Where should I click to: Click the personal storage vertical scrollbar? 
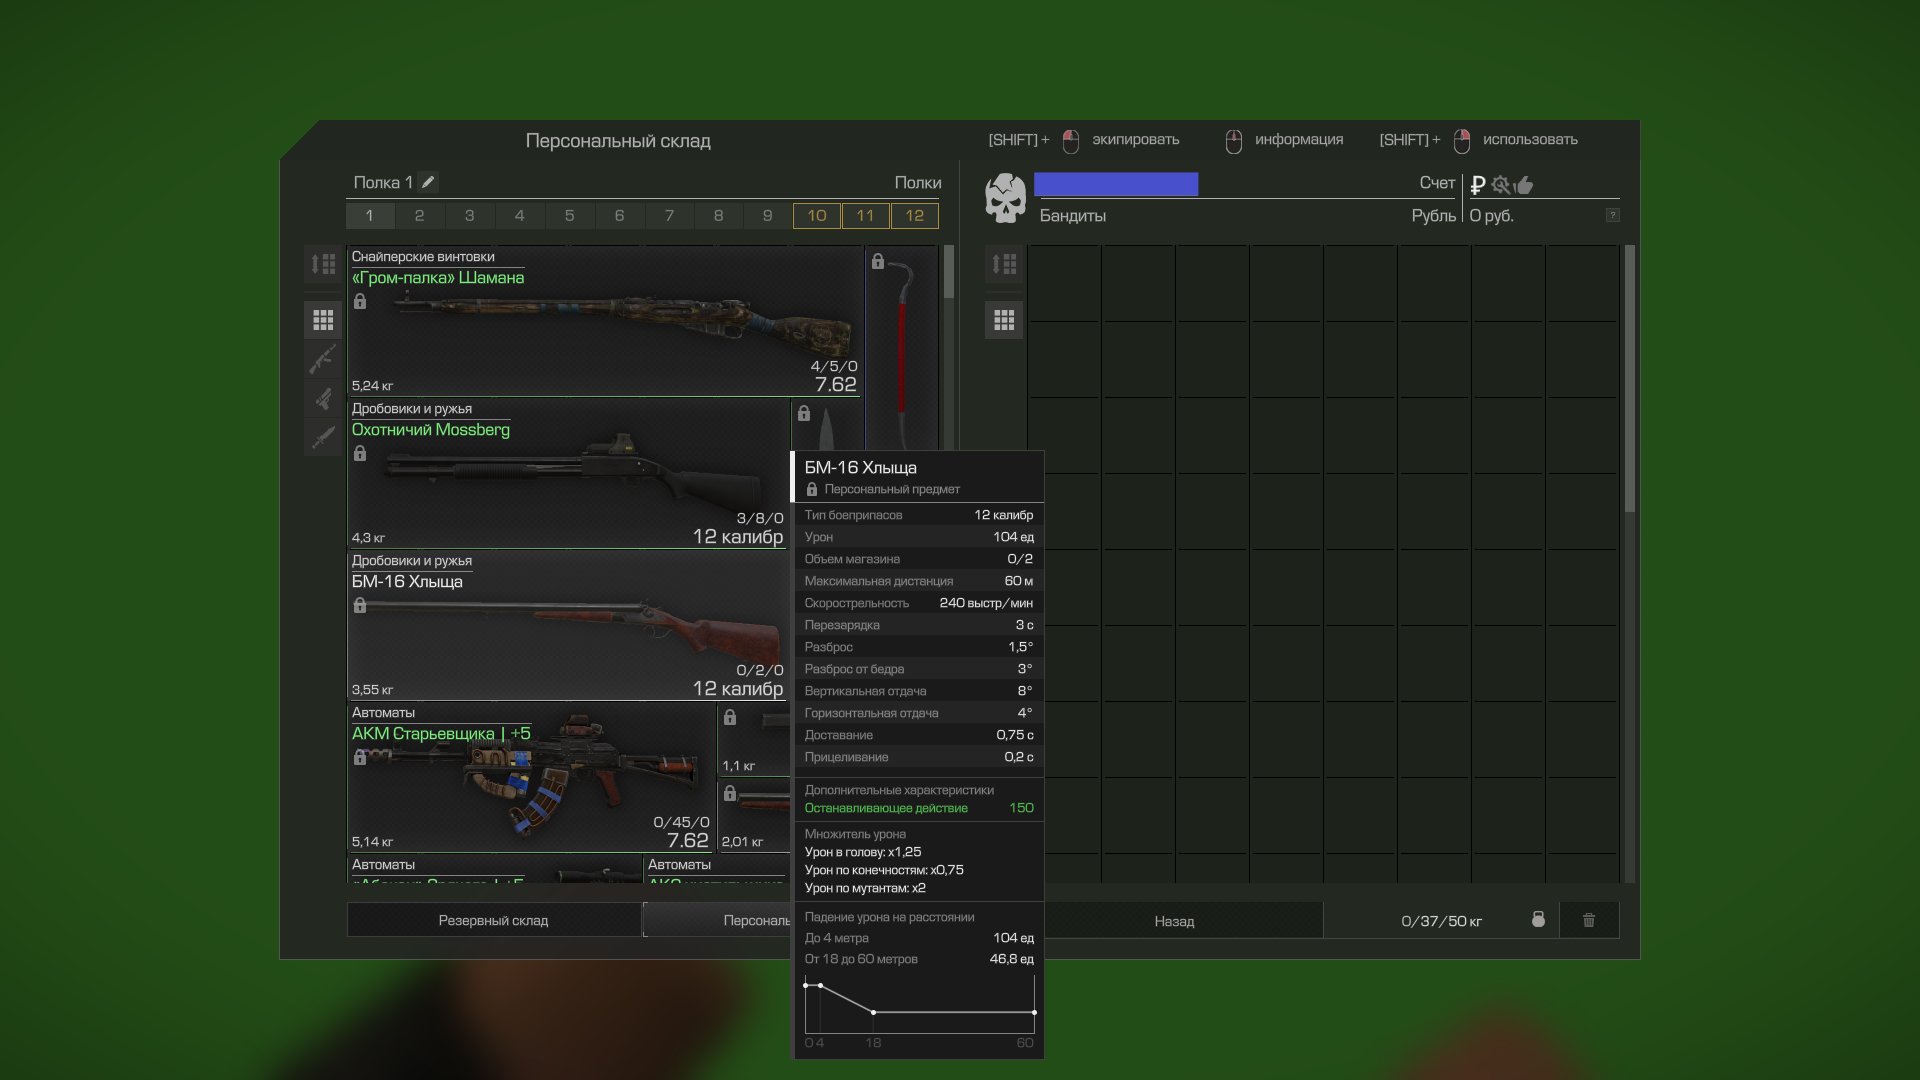pyautogui.click(x=949, y=272)
